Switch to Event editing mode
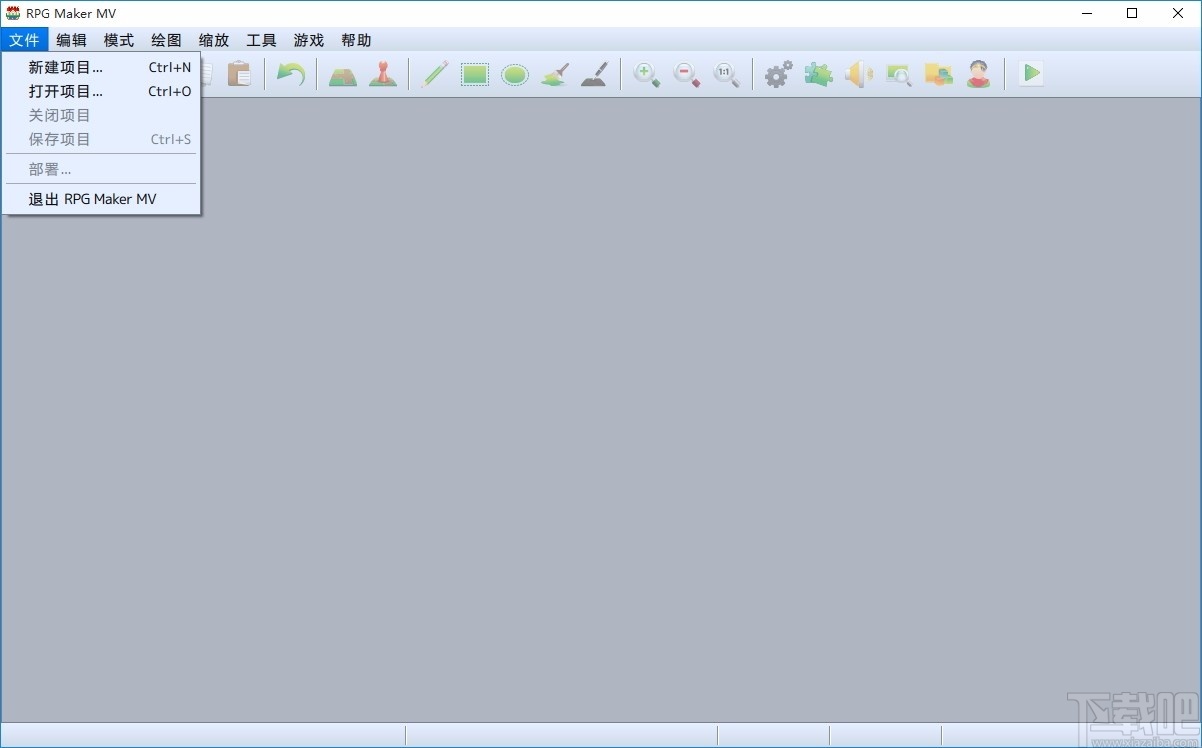Screen dimensions: 1202x748 click(x=383, y=73)
